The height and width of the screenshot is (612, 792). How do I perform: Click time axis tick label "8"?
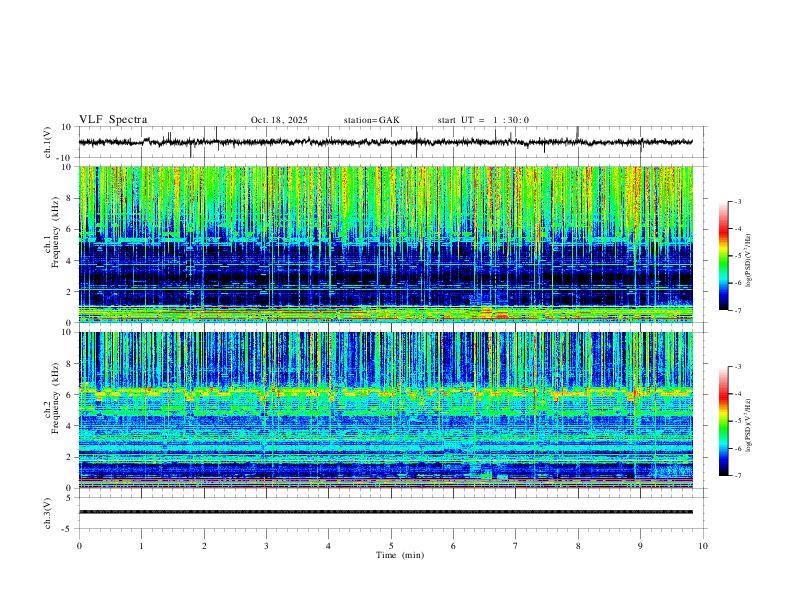pyautogui.click(x=578, y=546)
